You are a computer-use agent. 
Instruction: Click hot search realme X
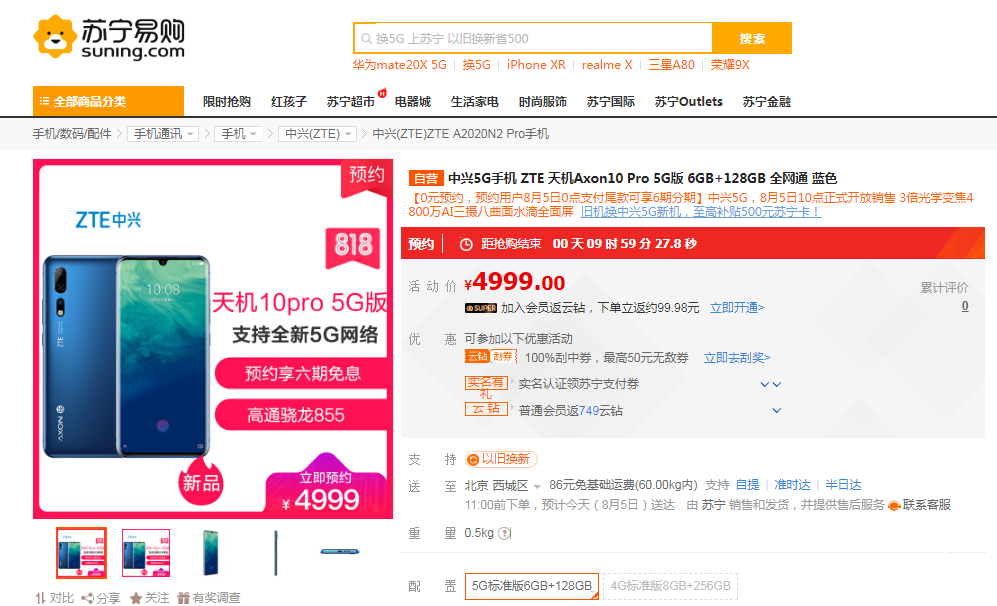tap(607, 65)
